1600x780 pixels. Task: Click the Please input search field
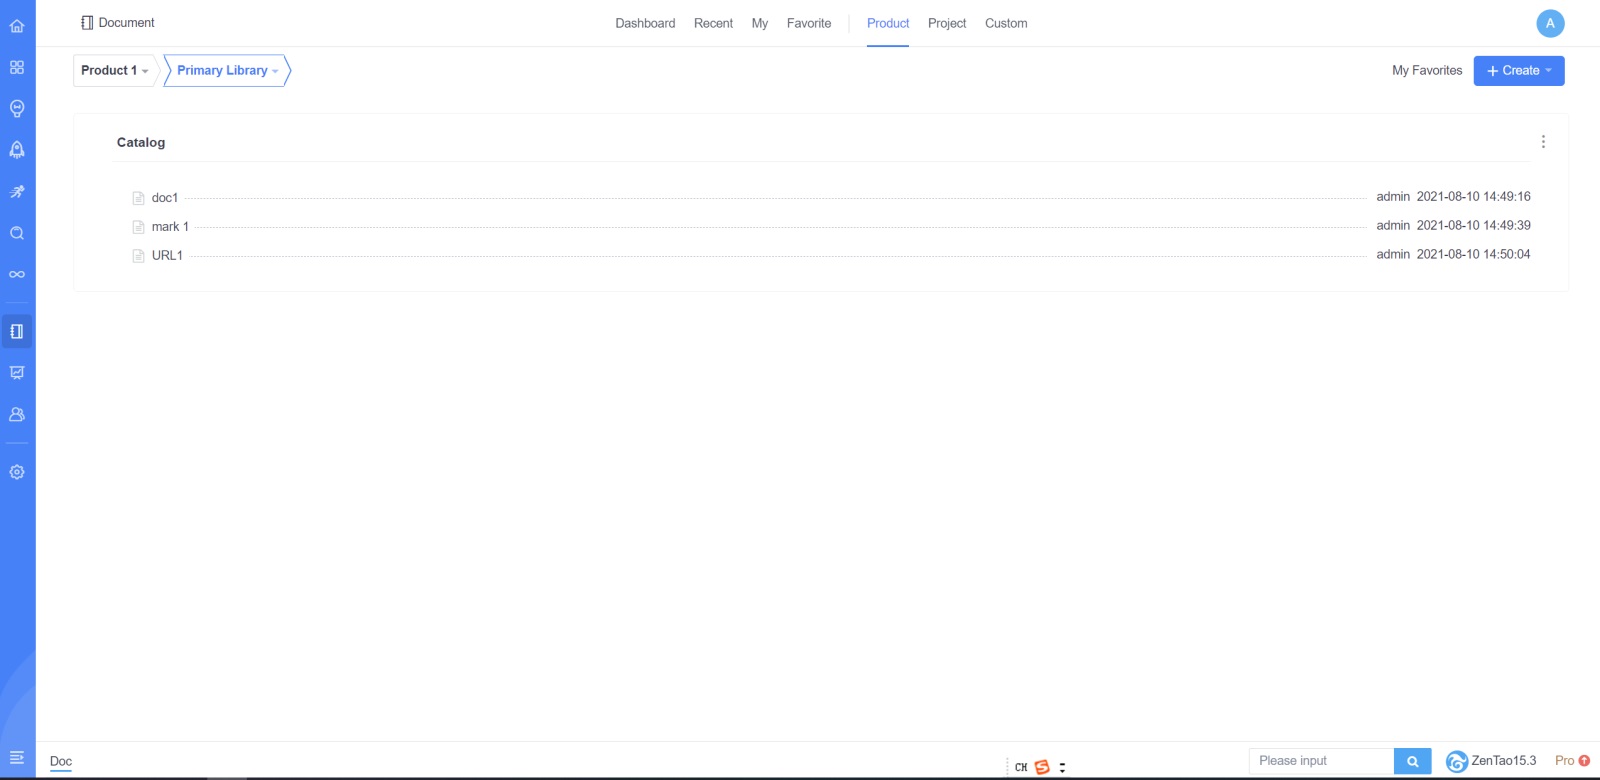pyautogui.click(x=1321, y=761)
